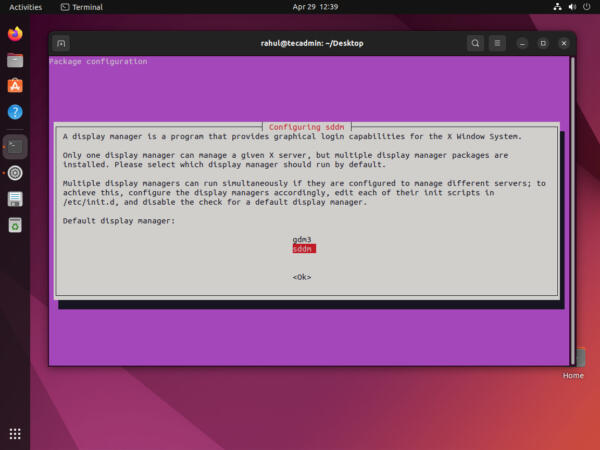Screen dimensions: 600x450
Task: Click the new tab icon in terminal
Action: point(61,43)
